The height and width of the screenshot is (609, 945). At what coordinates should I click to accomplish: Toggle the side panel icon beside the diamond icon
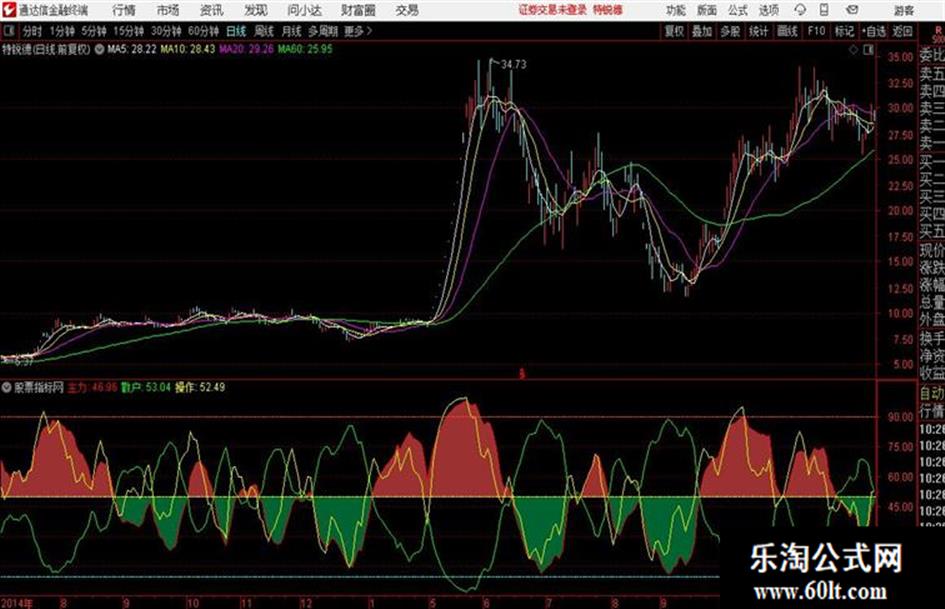pos(868,51)
